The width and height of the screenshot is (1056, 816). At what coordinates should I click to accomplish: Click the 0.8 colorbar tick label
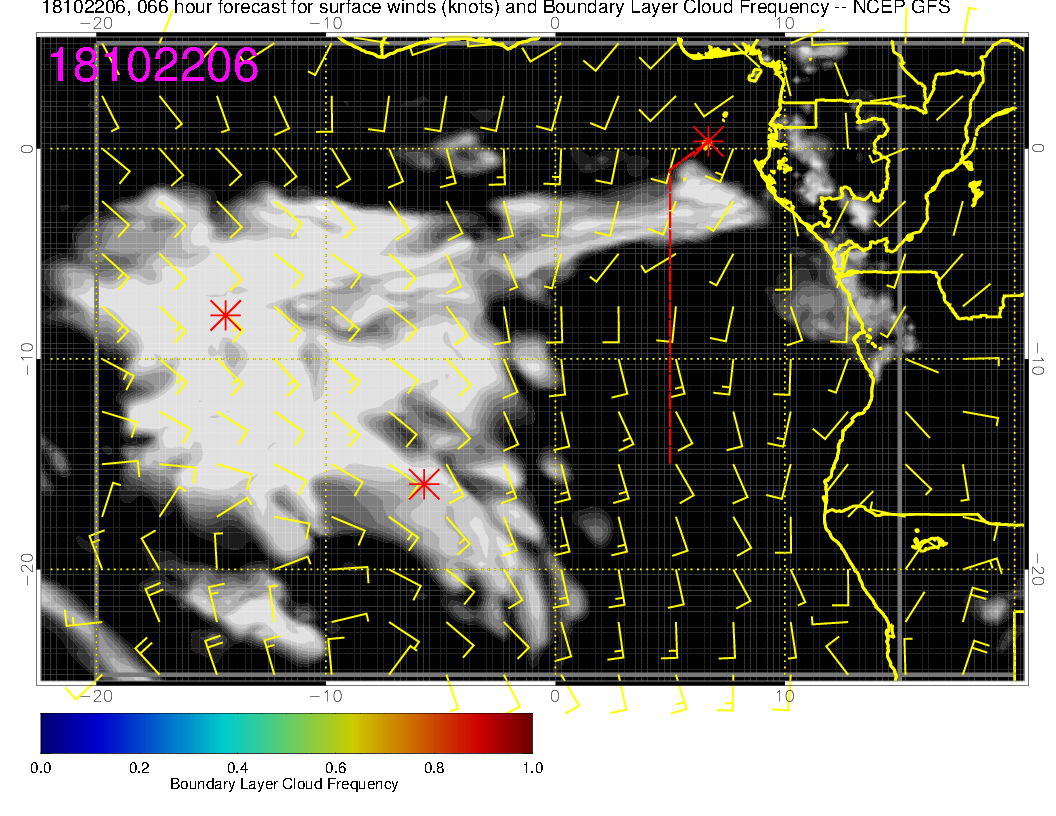click(434, 768)
